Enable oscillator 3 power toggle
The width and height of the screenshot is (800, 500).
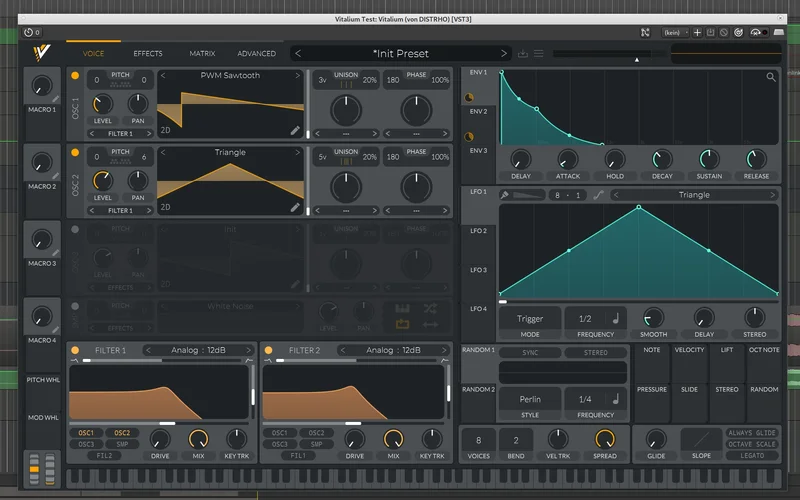tap(75, 229)
